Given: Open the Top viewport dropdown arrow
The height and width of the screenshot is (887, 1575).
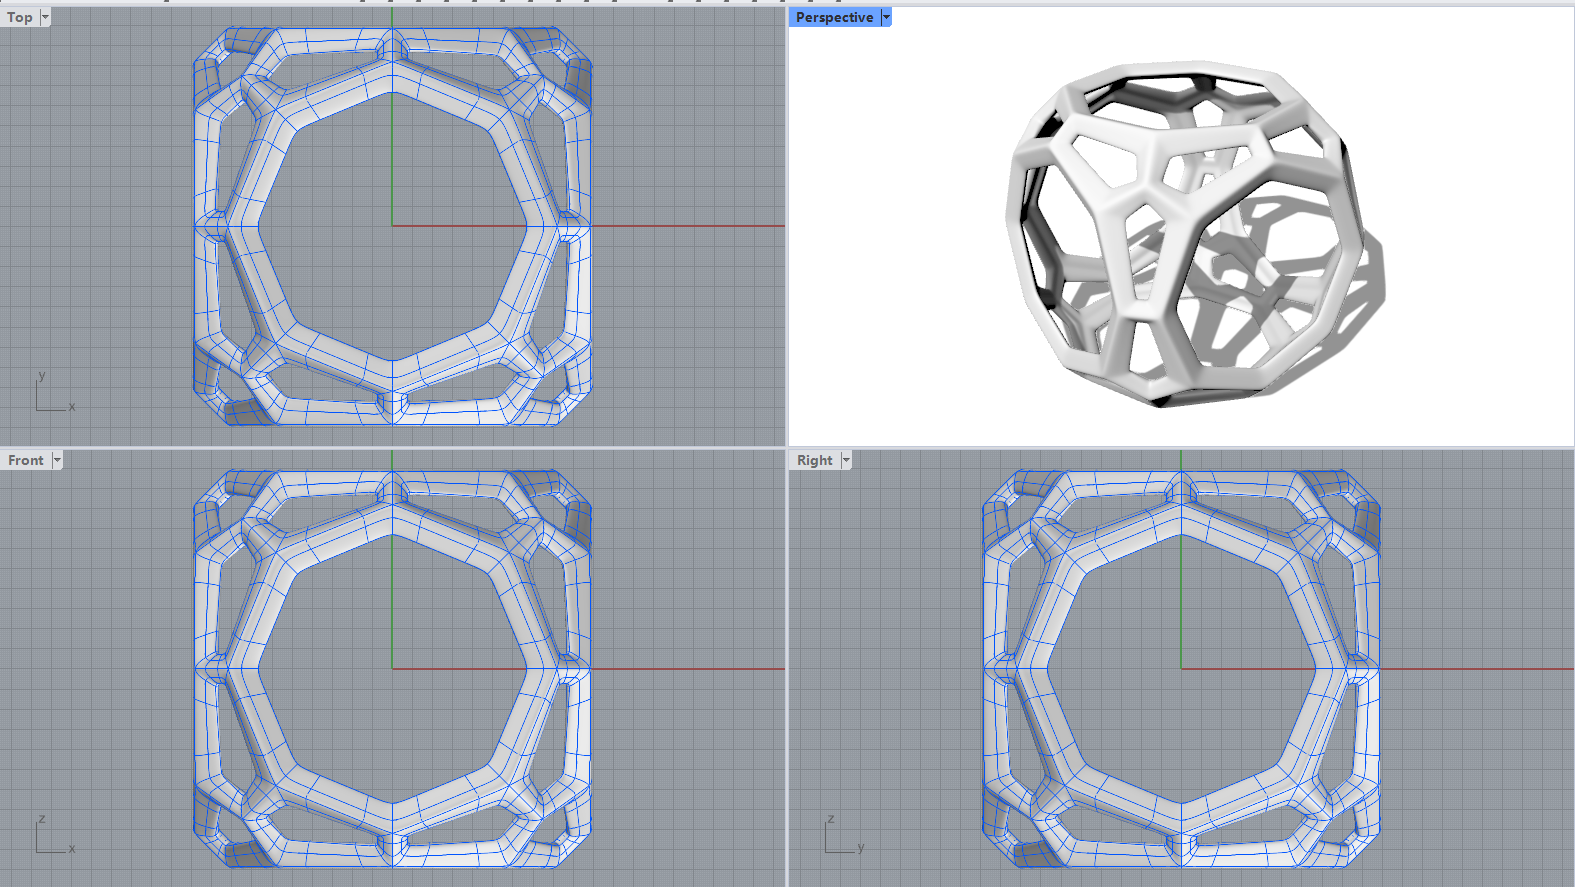Looking at the screenshot, I should [45, 17].
